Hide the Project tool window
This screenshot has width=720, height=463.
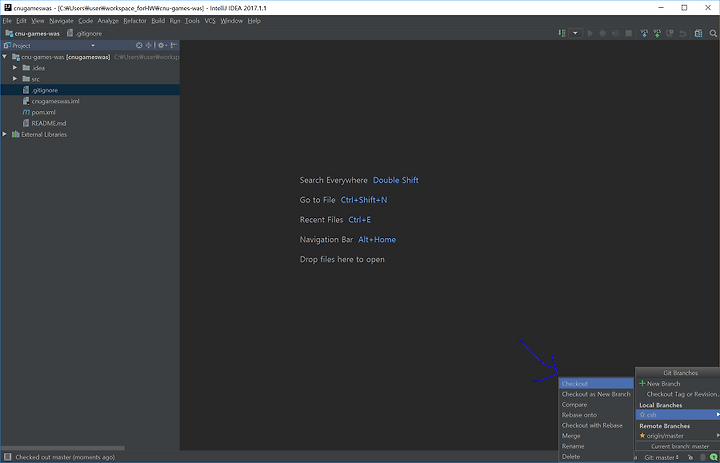[174, 45]
